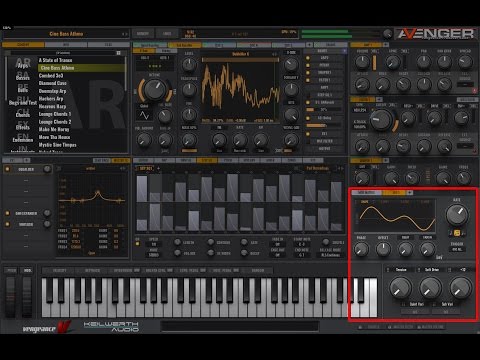Click MASTER FILTER in the bottom bar
The height and width of the screenshot is (360, 480).
coord(401,327)
